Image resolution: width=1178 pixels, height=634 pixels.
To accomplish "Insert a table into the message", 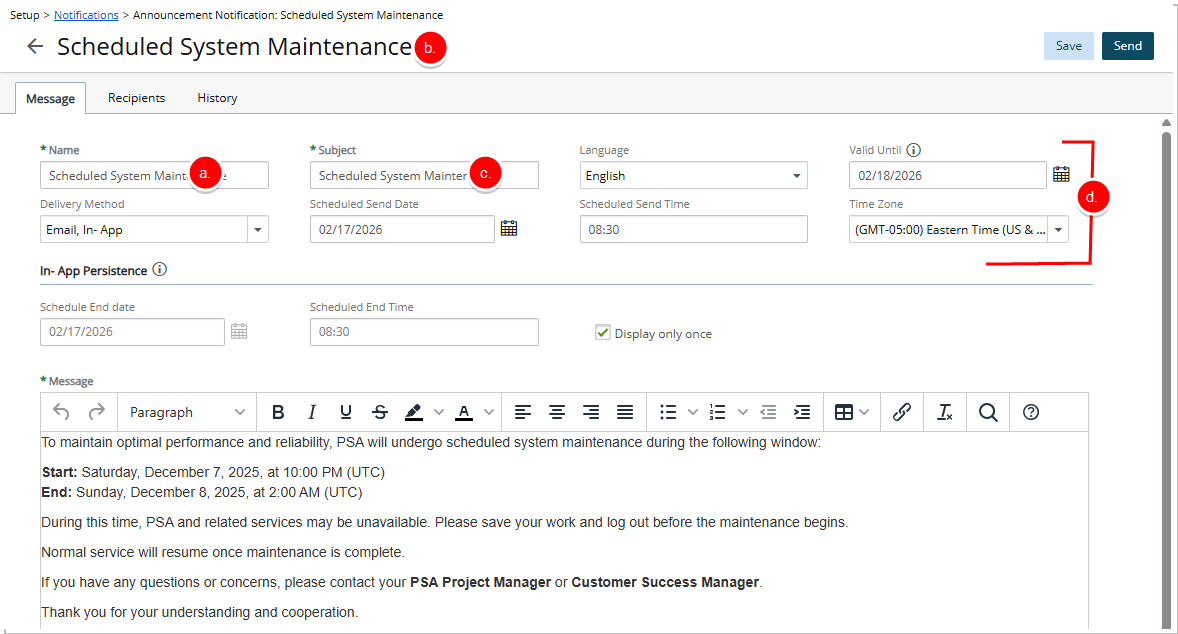I will coord(845,411).
